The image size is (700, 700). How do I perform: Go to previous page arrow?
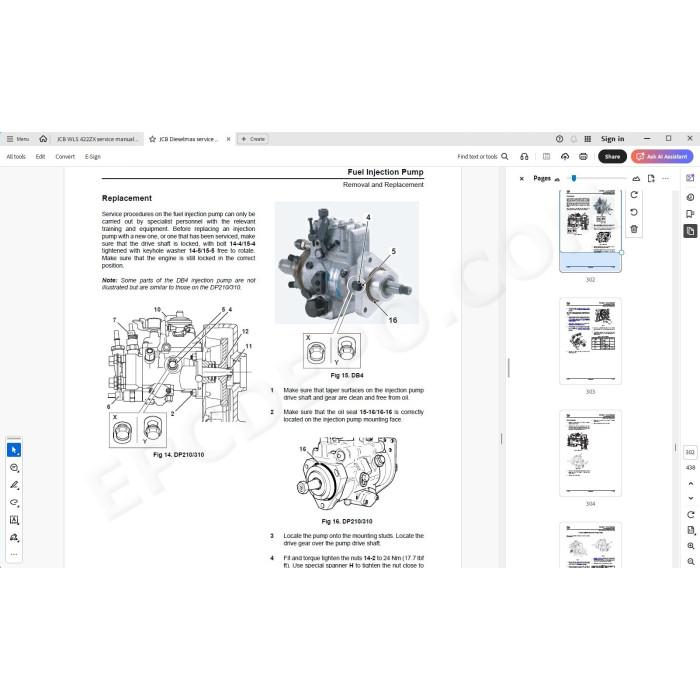click(x=691, y=483)
